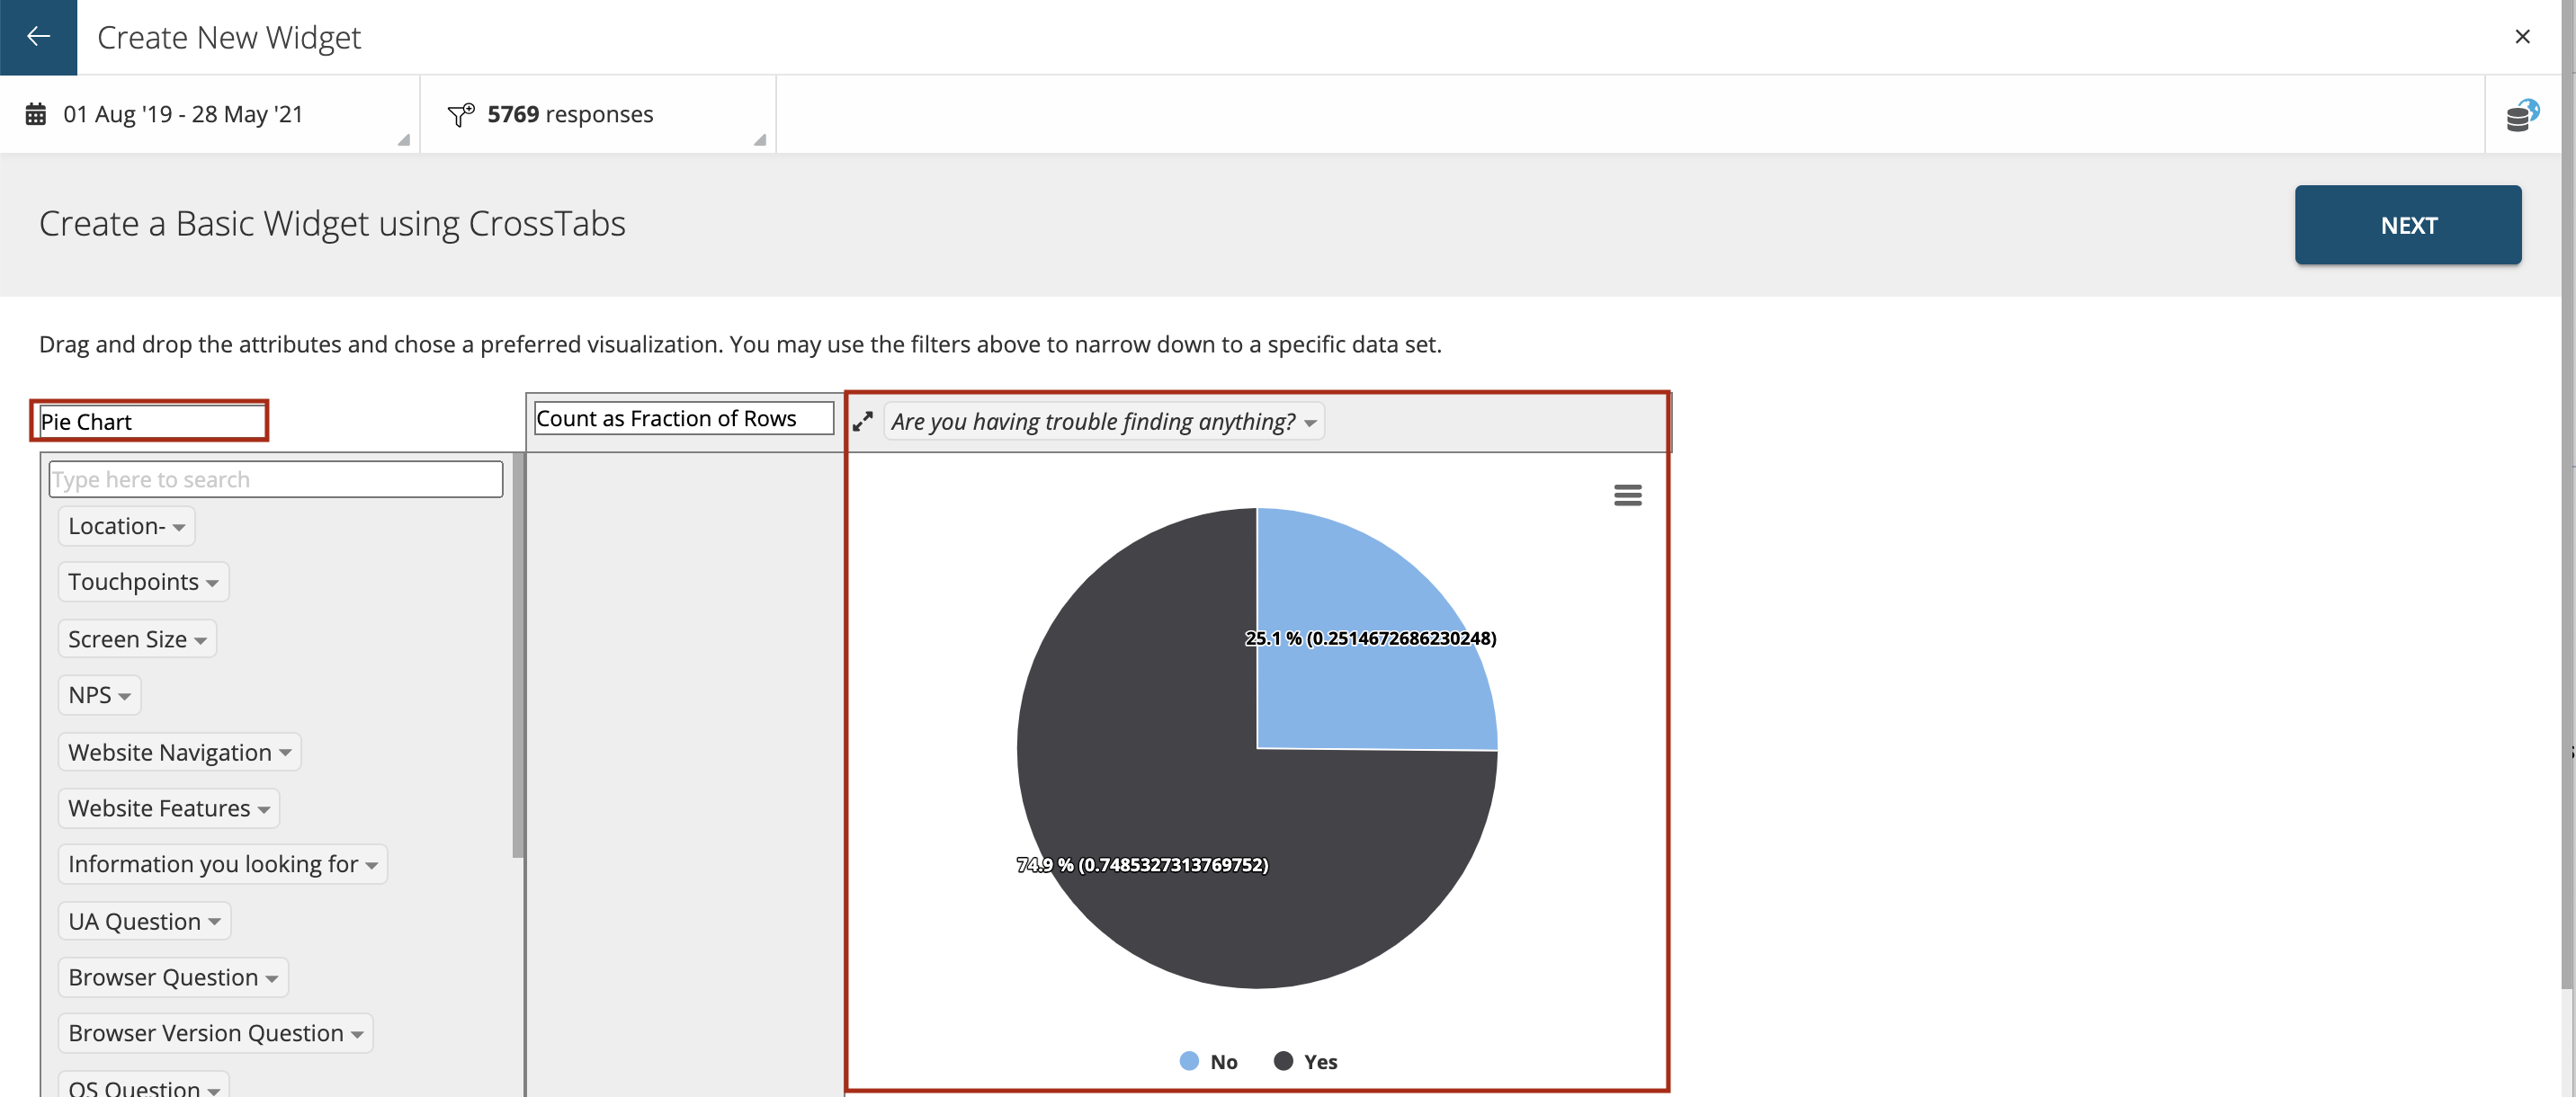Open the date range calendar filter
This screenshot has width=2576, height=1097.
[x=35, y=114]
